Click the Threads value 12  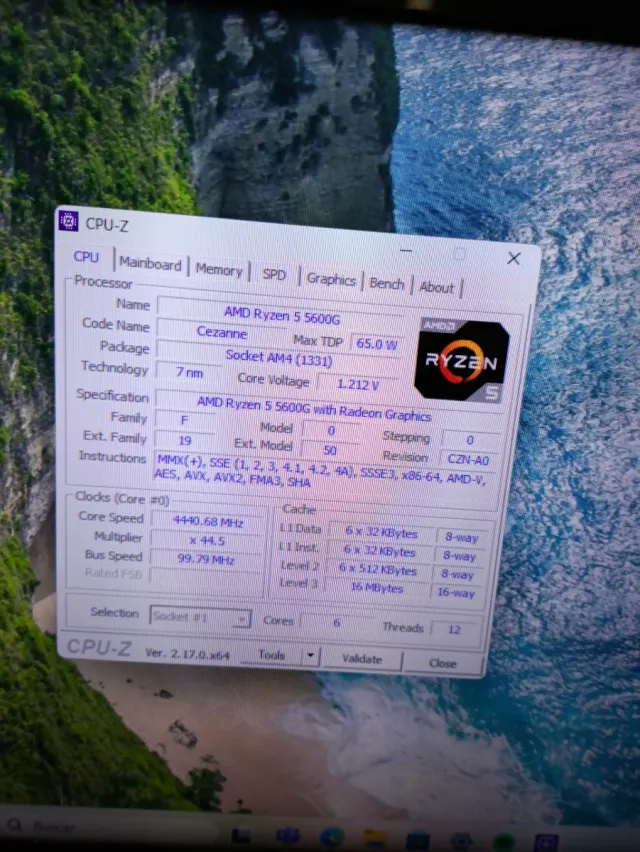tap(454, 630)
